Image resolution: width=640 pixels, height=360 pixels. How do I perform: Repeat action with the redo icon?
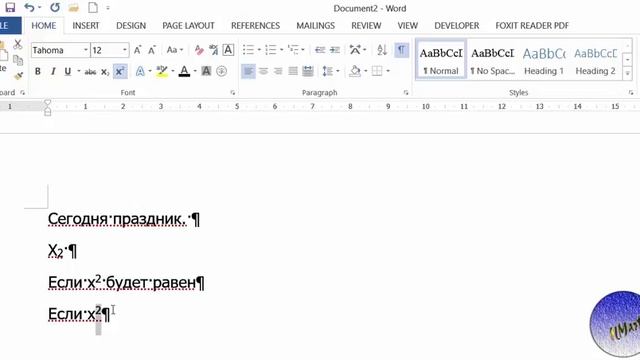tap(55, 7)
